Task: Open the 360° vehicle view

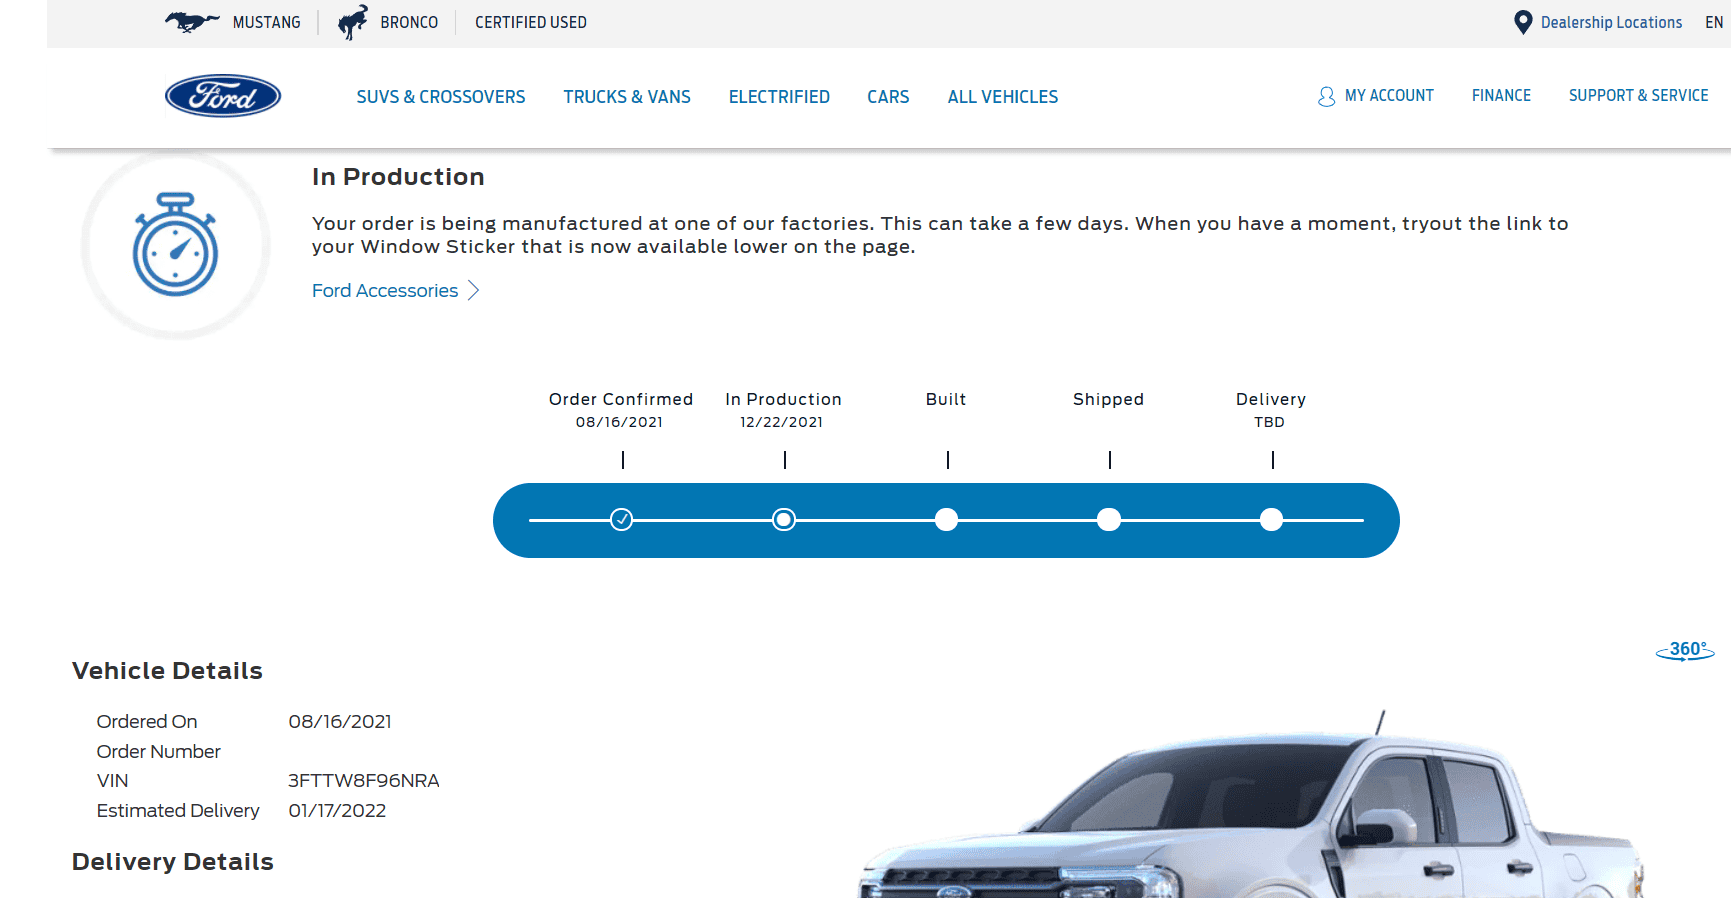Action: tap(1685, 650)
